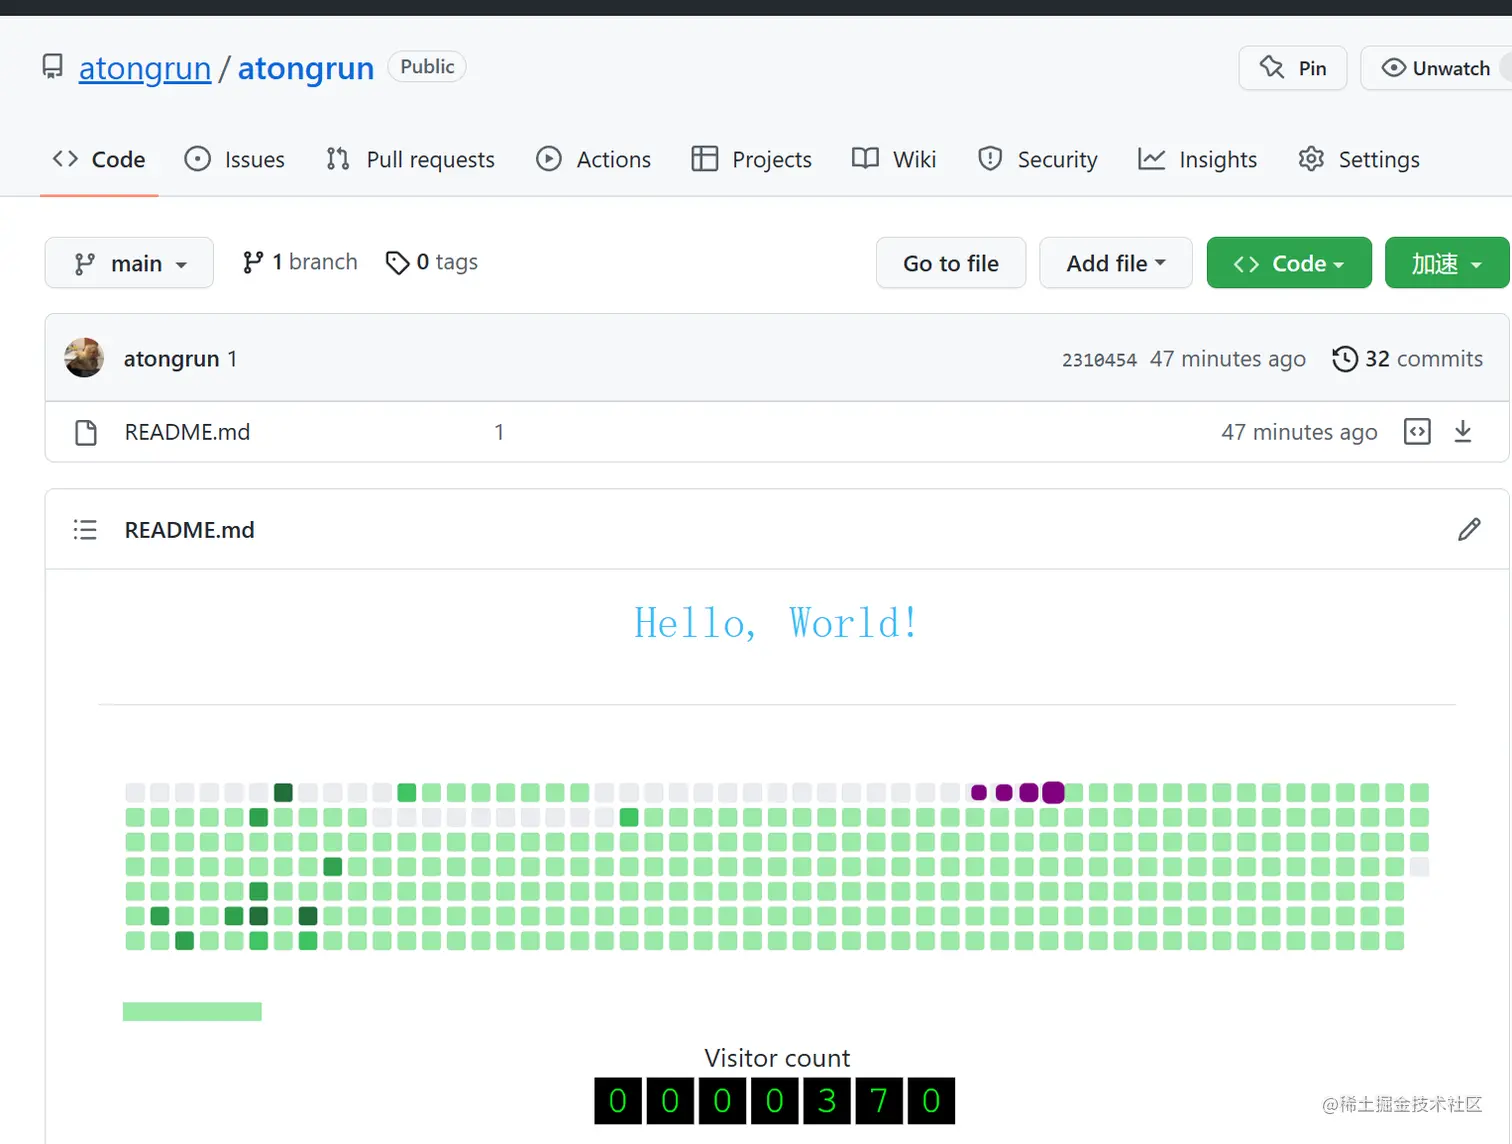Image resolution: width=1512 pixels, height=1144 pixels.
Task: Click the commit history clock icon
Action: pyautogui.click(x=1345, y=359)
